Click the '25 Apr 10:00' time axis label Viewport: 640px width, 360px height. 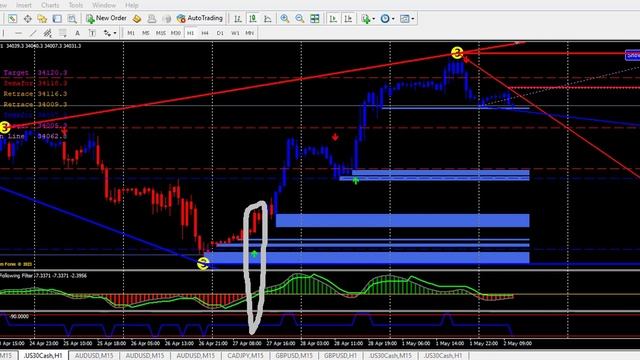(x=78, y=344)
